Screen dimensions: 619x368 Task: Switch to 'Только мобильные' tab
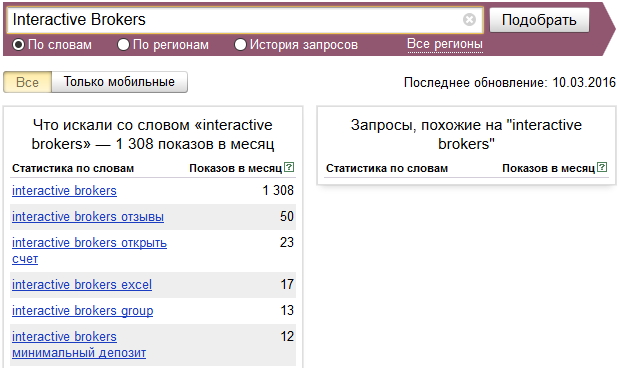pyautogui.click(x=119, y=82)
